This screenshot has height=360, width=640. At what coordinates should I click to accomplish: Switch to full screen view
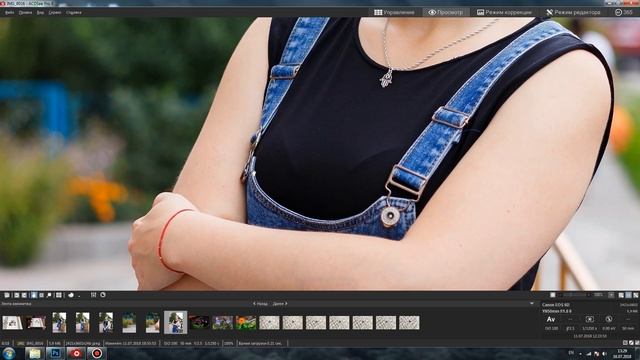(x=58, y=295)
